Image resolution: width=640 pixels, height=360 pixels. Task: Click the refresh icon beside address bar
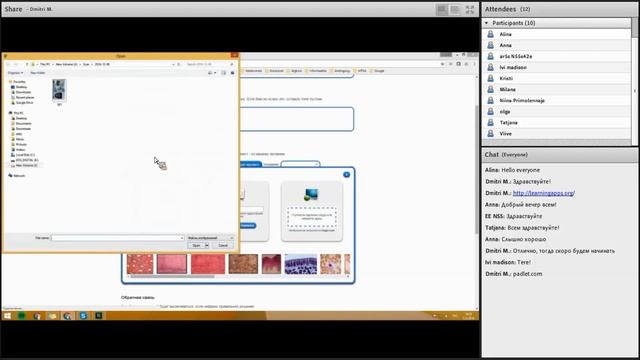click(x=179, y=64)
